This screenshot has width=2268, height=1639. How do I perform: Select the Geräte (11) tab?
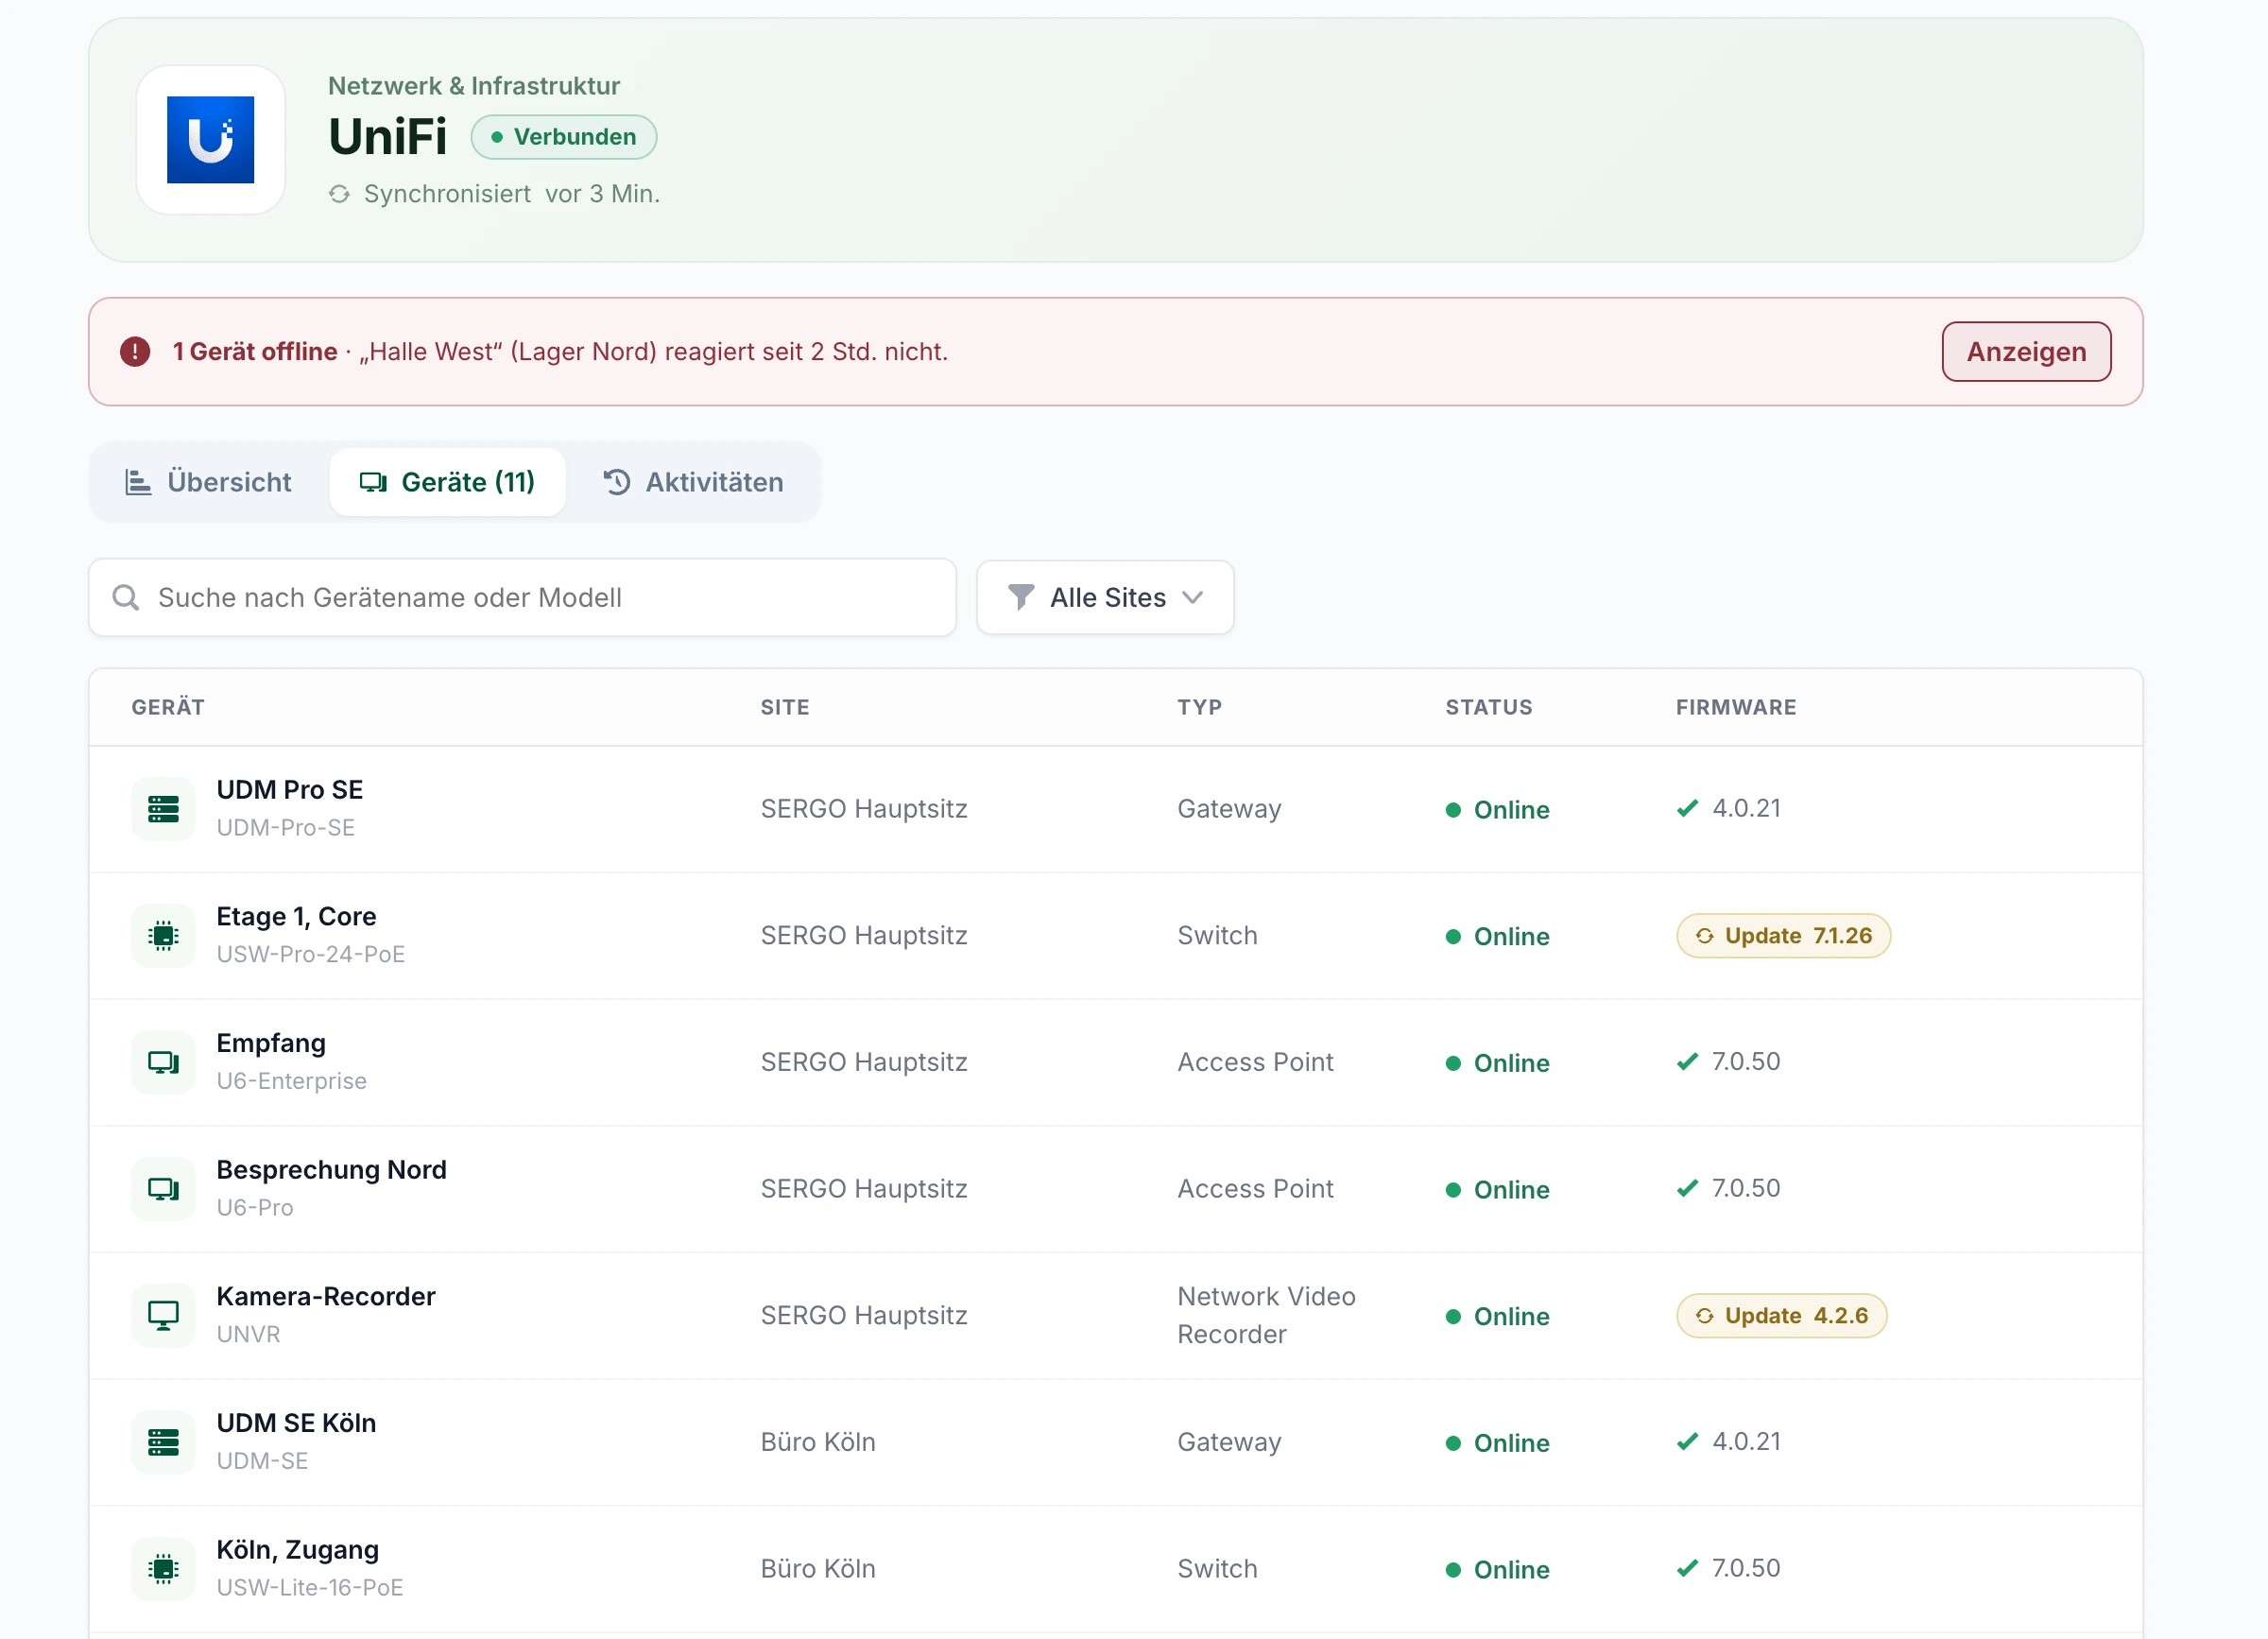(447, 482)
